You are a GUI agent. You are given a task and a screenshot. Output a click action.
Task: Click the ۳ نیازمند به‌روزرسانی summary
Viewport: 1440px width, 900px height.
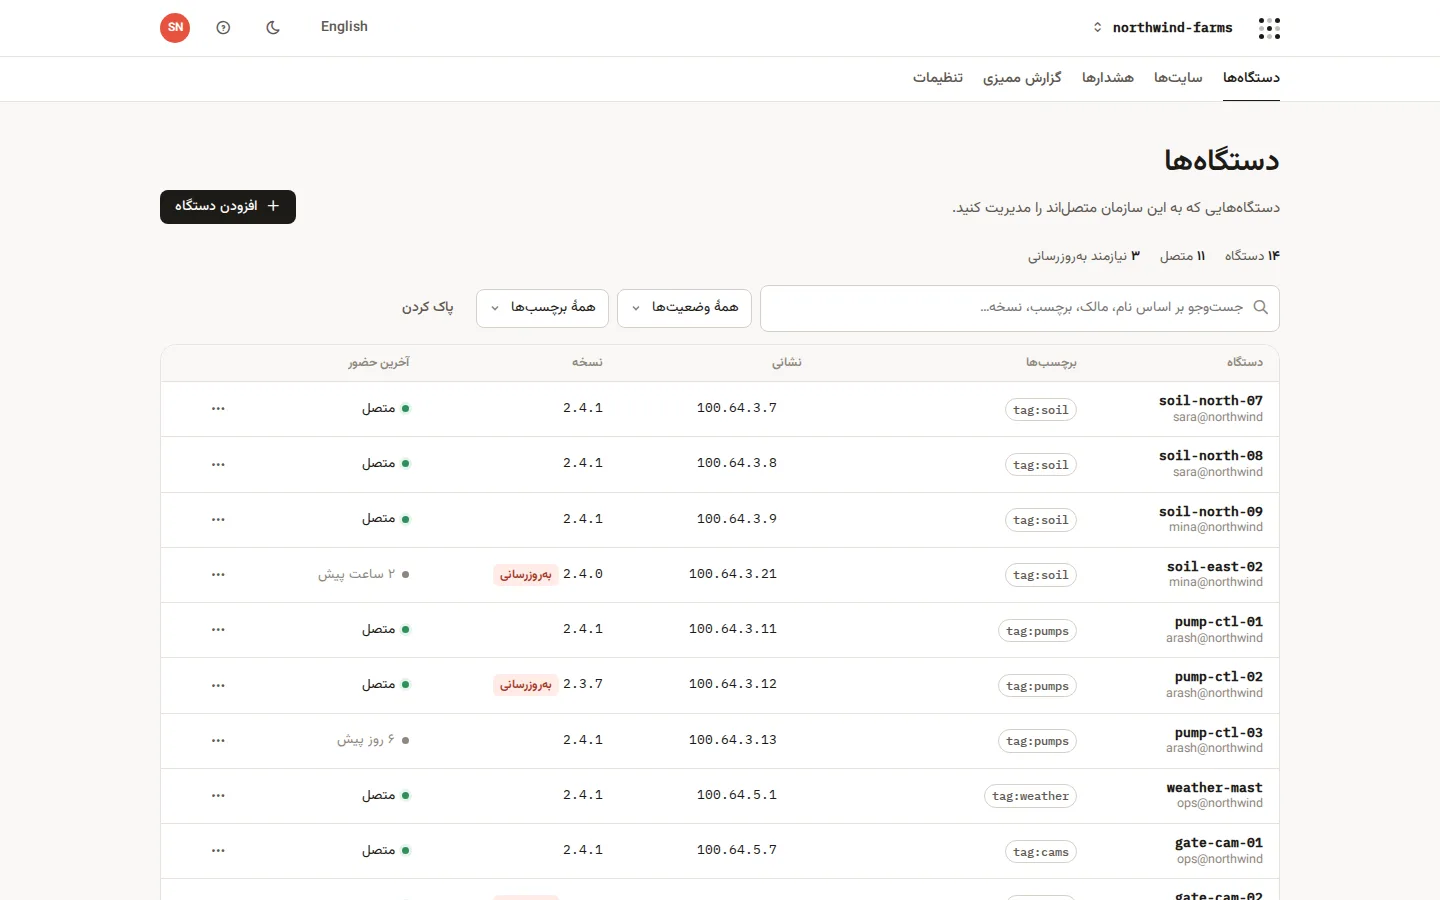1084,257
